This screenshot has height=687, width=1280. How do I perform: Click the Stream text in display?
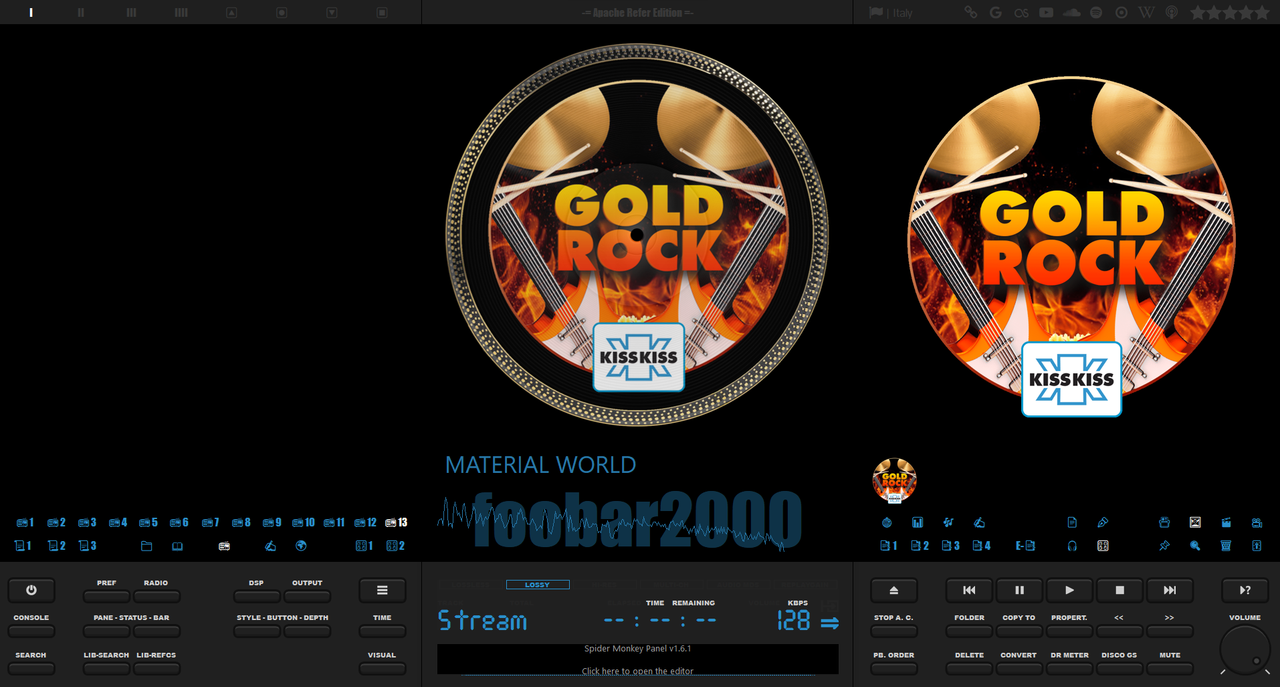click(482, 621)
